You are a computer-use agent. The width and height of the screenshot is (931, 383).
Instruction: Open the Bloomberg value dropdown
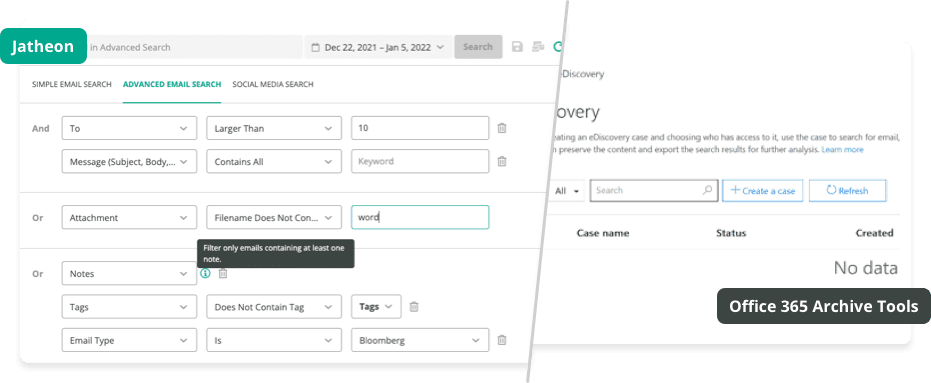[x=420, y=340]
